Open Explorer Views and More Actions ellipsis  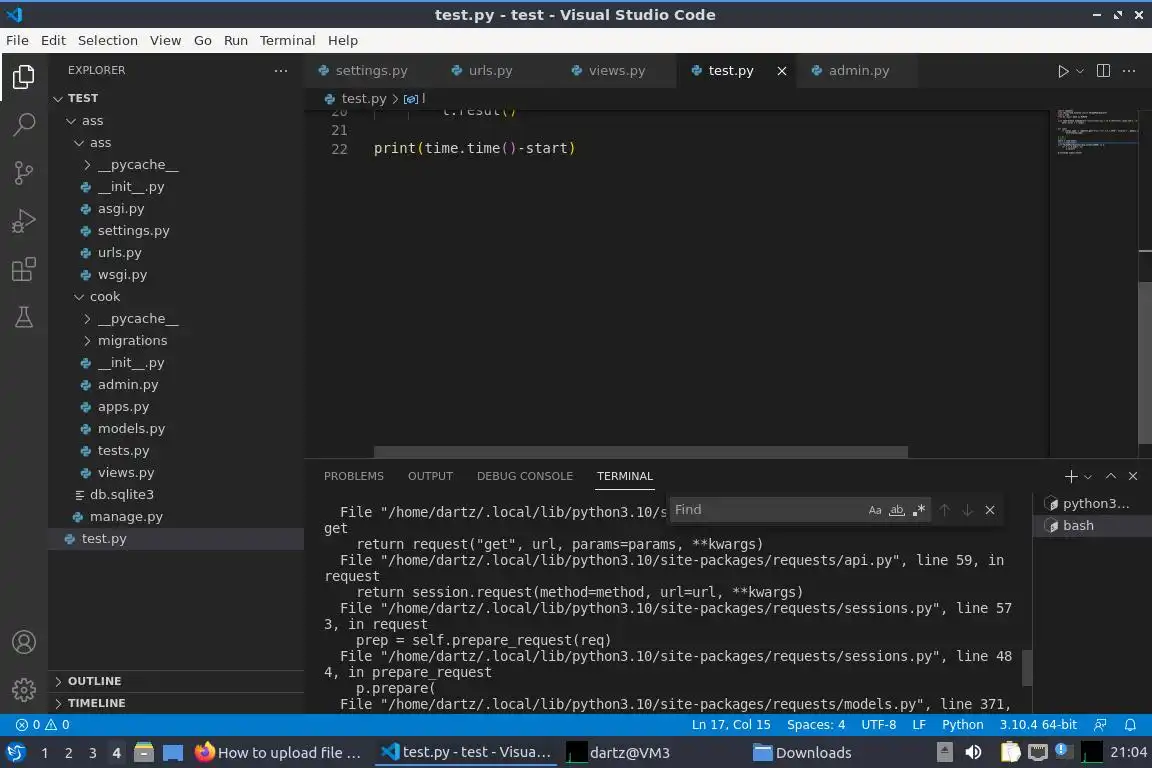click(x=281, y=71)
